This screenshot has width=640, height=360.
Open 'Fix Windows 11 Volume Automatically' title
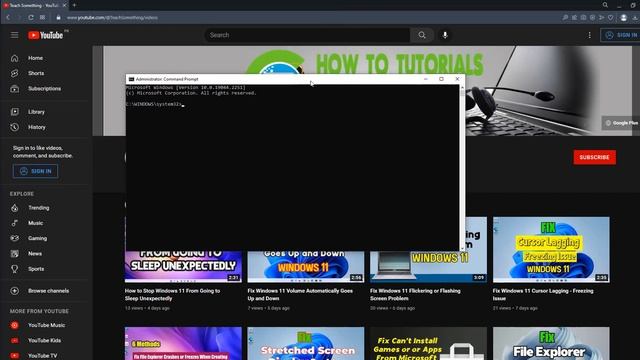(x=300, y=295)
